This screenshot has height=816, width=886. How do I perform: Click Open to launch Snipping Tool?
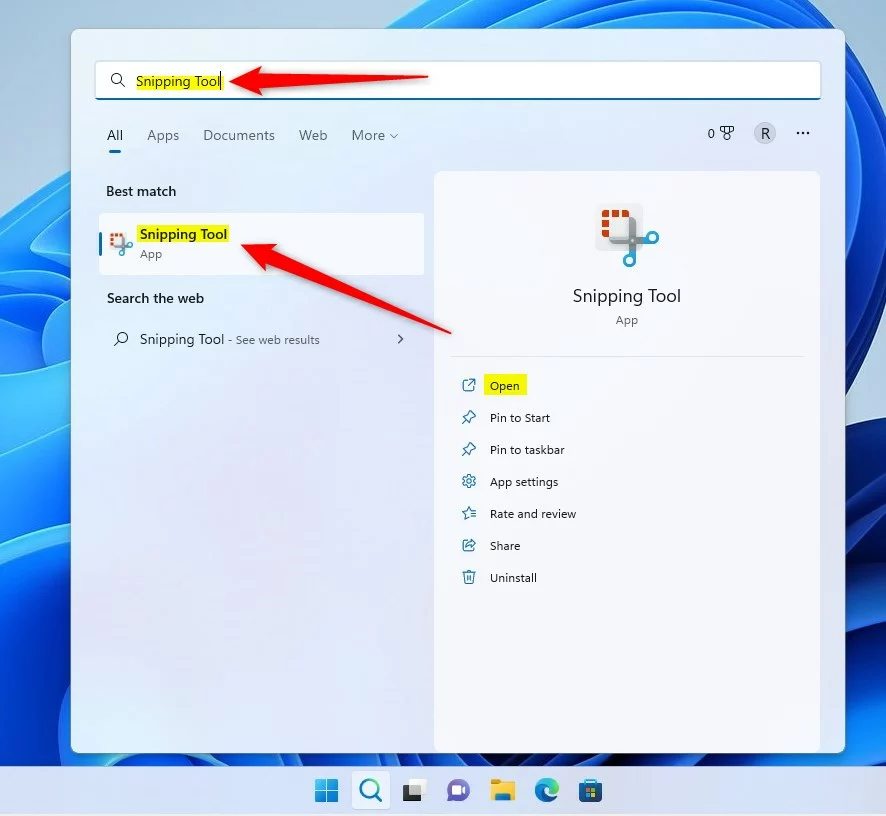(x=505, y=385)
